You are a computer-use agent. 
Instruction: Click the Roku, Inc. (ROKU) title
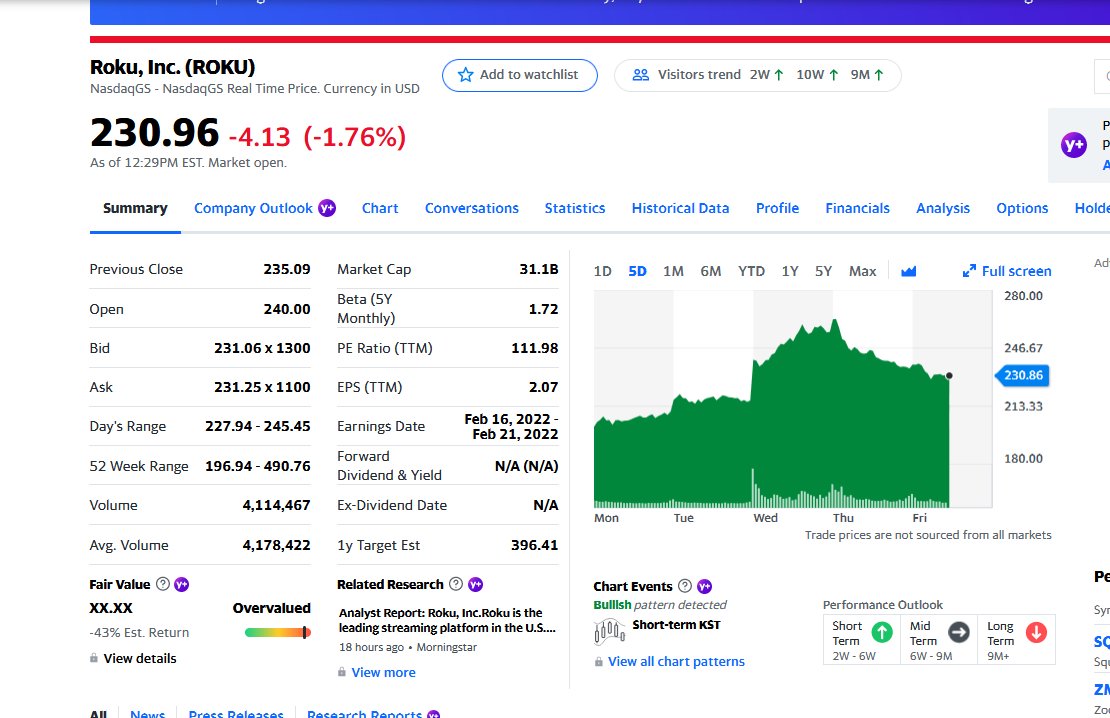(172, 67)
